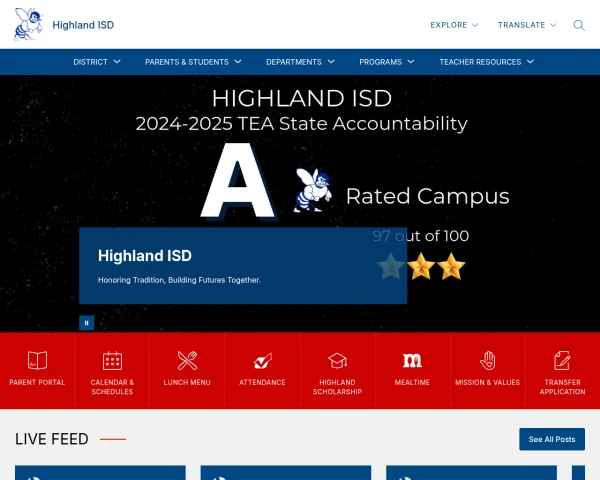The height and width of the screenshot is (480, 600).
Task: Click the hornet mascot in the banner
Action: (x=313, y=190)
